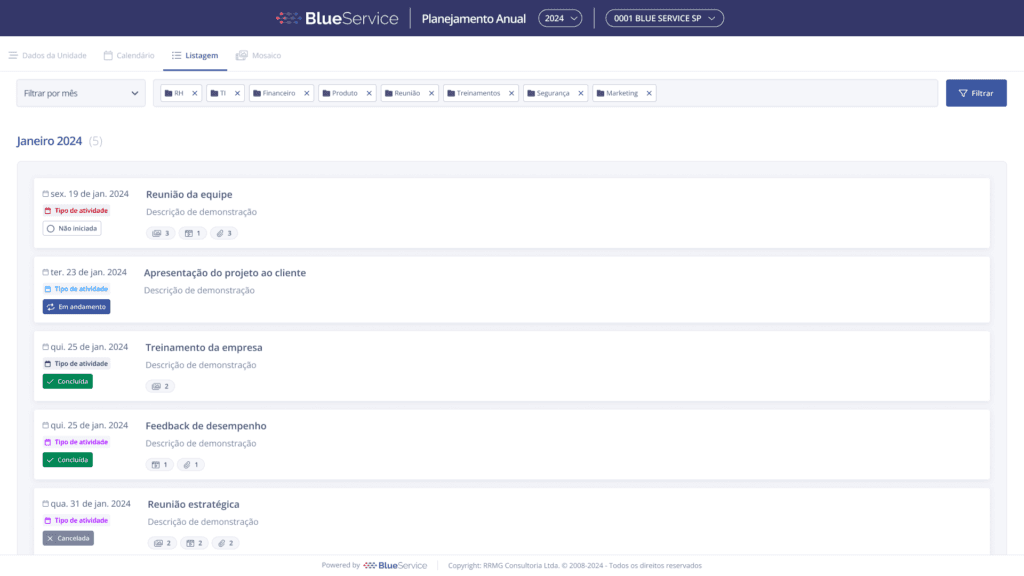Click the Em andamento status badge
Screen dimensions: 1024x576
tap(76, 307)
